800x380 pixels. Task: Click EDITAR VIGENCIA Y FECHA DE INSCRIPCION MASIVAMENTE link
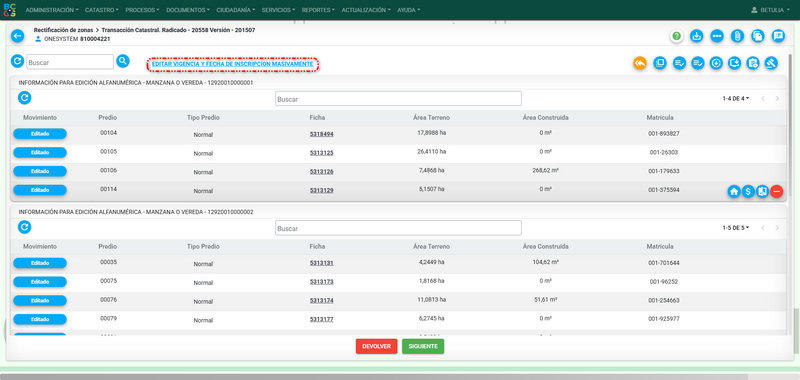(233, 64)
